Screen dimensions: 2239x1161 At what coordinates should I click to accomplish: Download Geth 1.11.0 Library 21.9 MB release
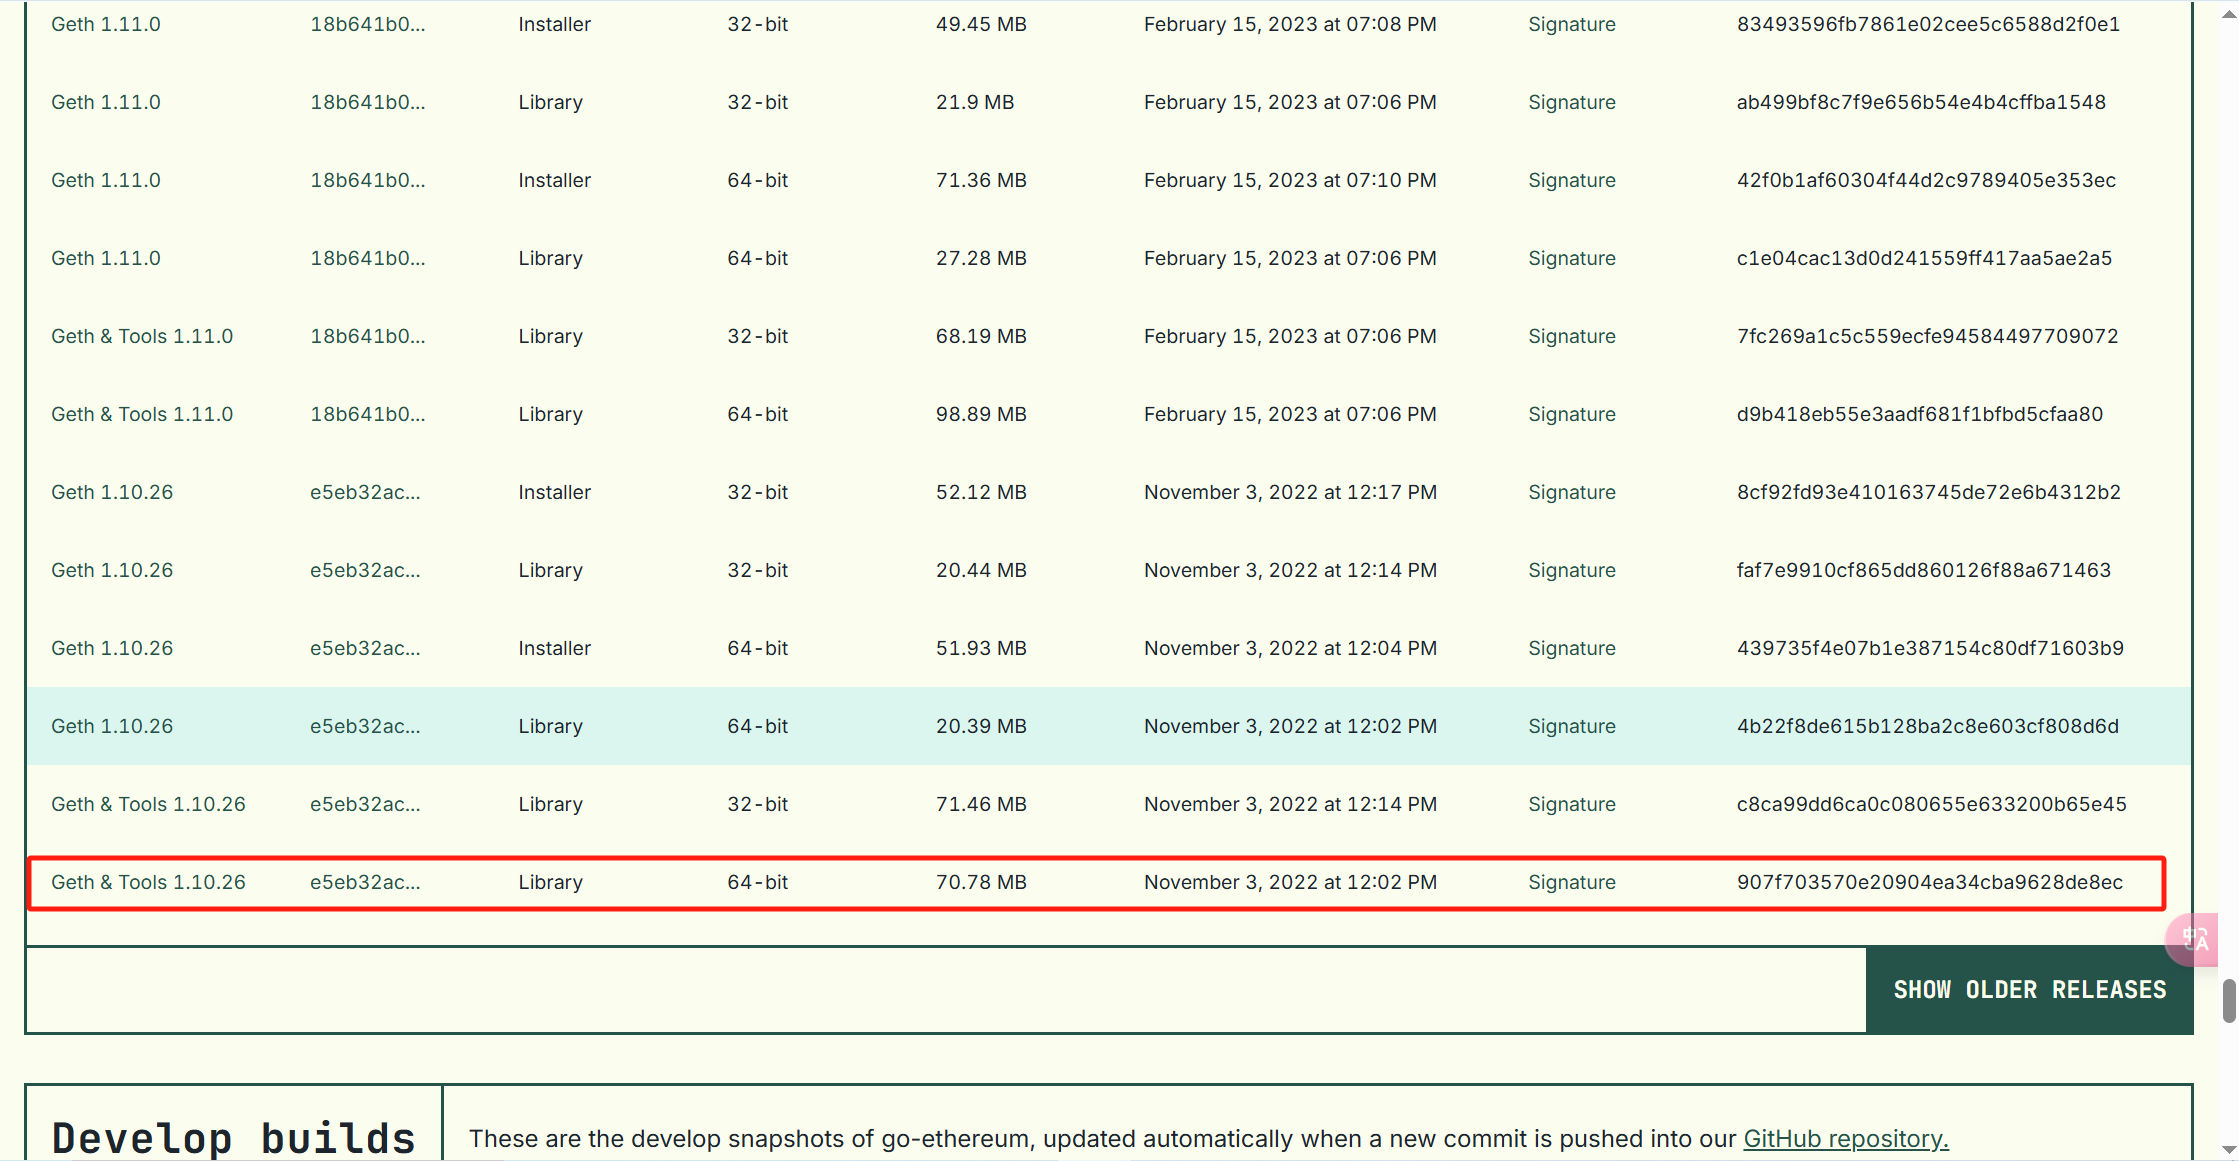[x=106, y=102]
